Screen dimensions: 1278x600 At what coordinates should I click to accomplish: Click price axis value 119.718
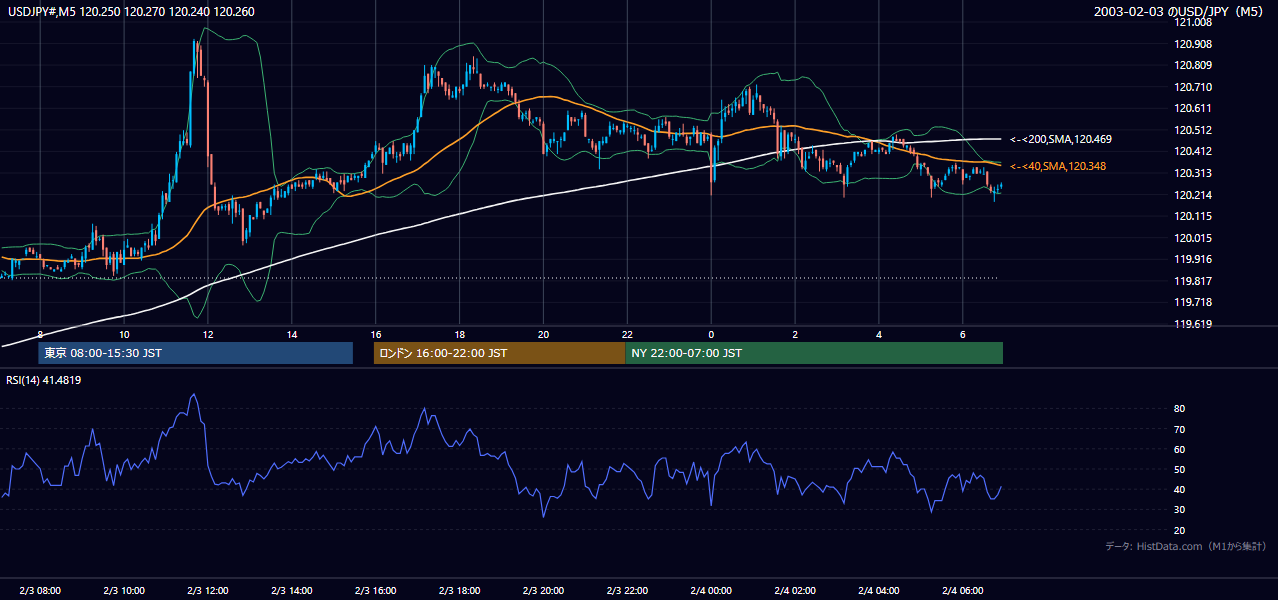[1194, 302]
